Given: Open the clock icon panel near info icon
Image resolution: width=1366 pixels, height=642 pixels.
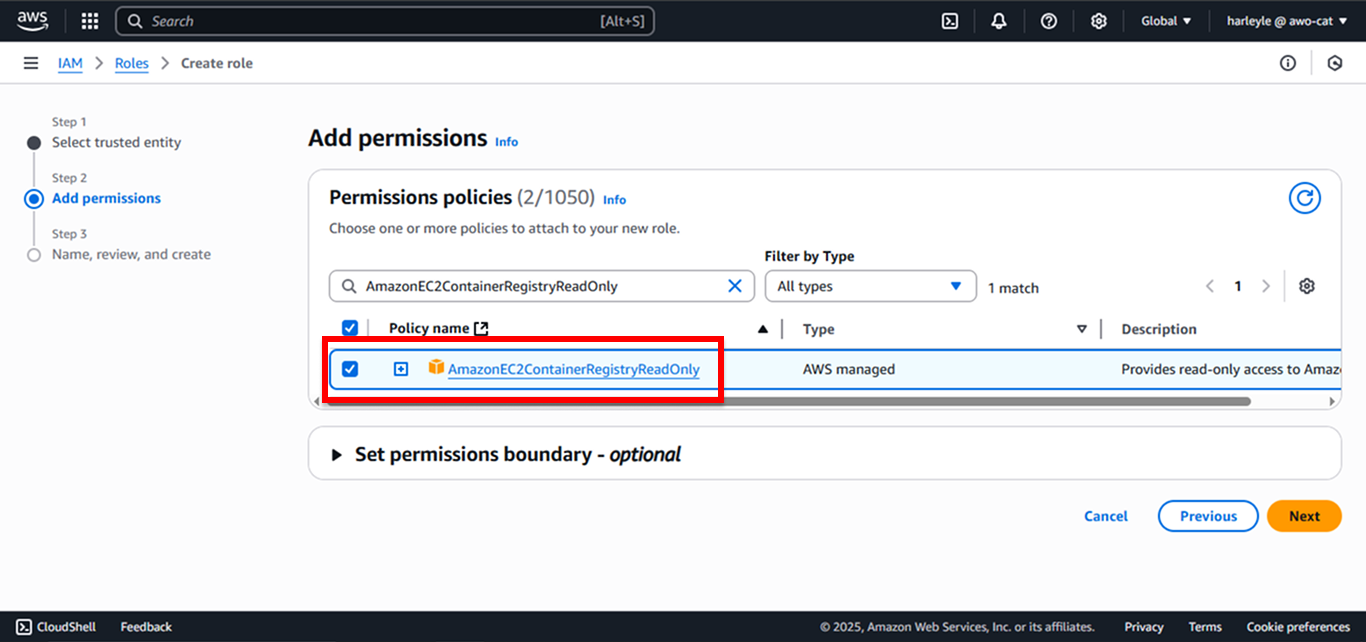Looking at the screenshot, I should [x=1335, y=63].
